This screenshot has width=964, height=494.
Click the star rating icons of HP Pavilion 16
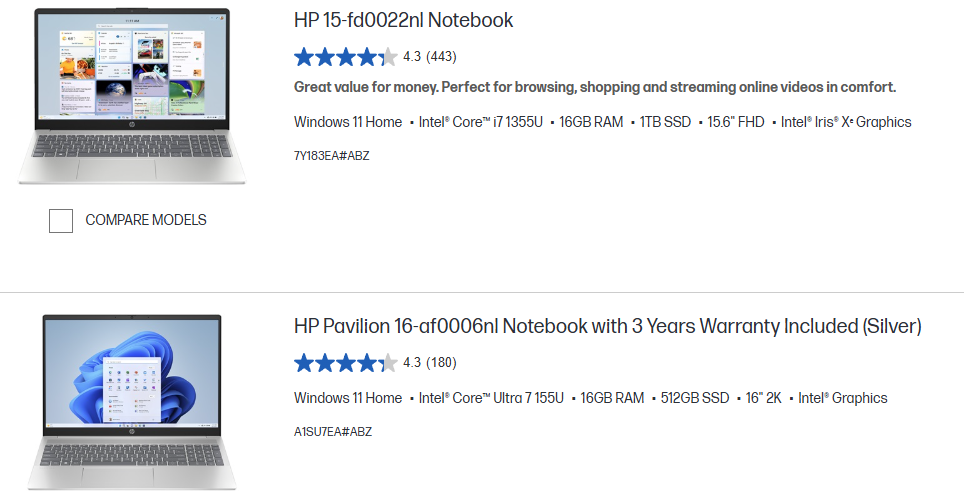[x=346, y=363]
